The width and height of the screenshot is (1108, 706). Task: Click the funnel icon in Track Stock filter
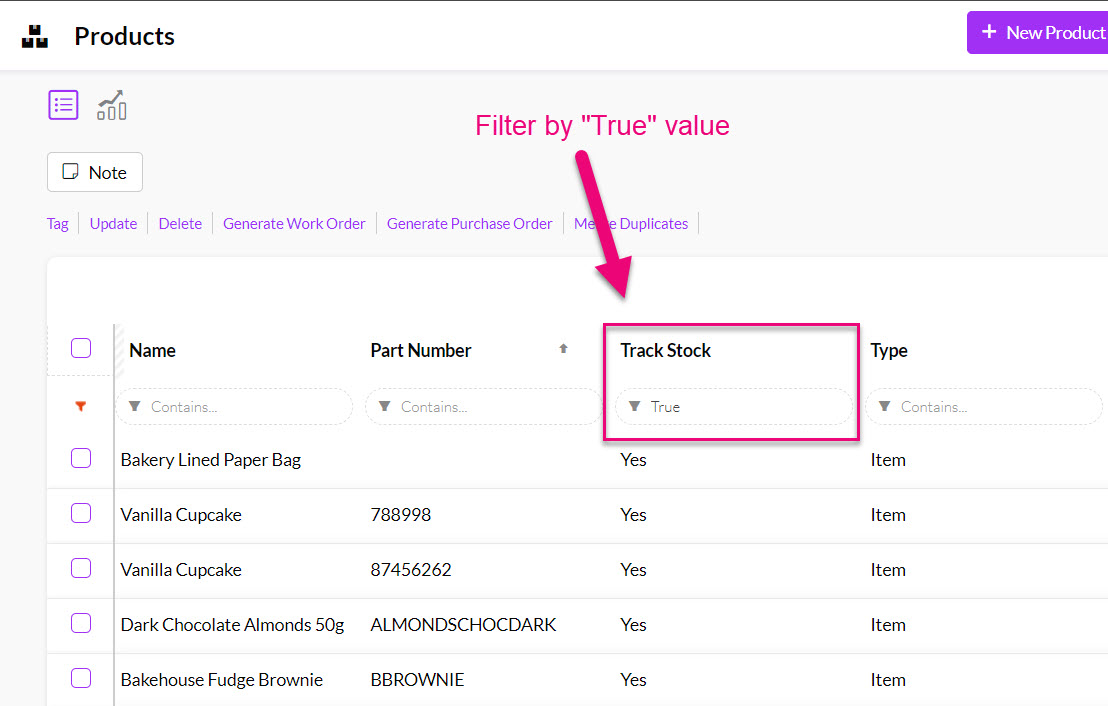pos(635,407)
